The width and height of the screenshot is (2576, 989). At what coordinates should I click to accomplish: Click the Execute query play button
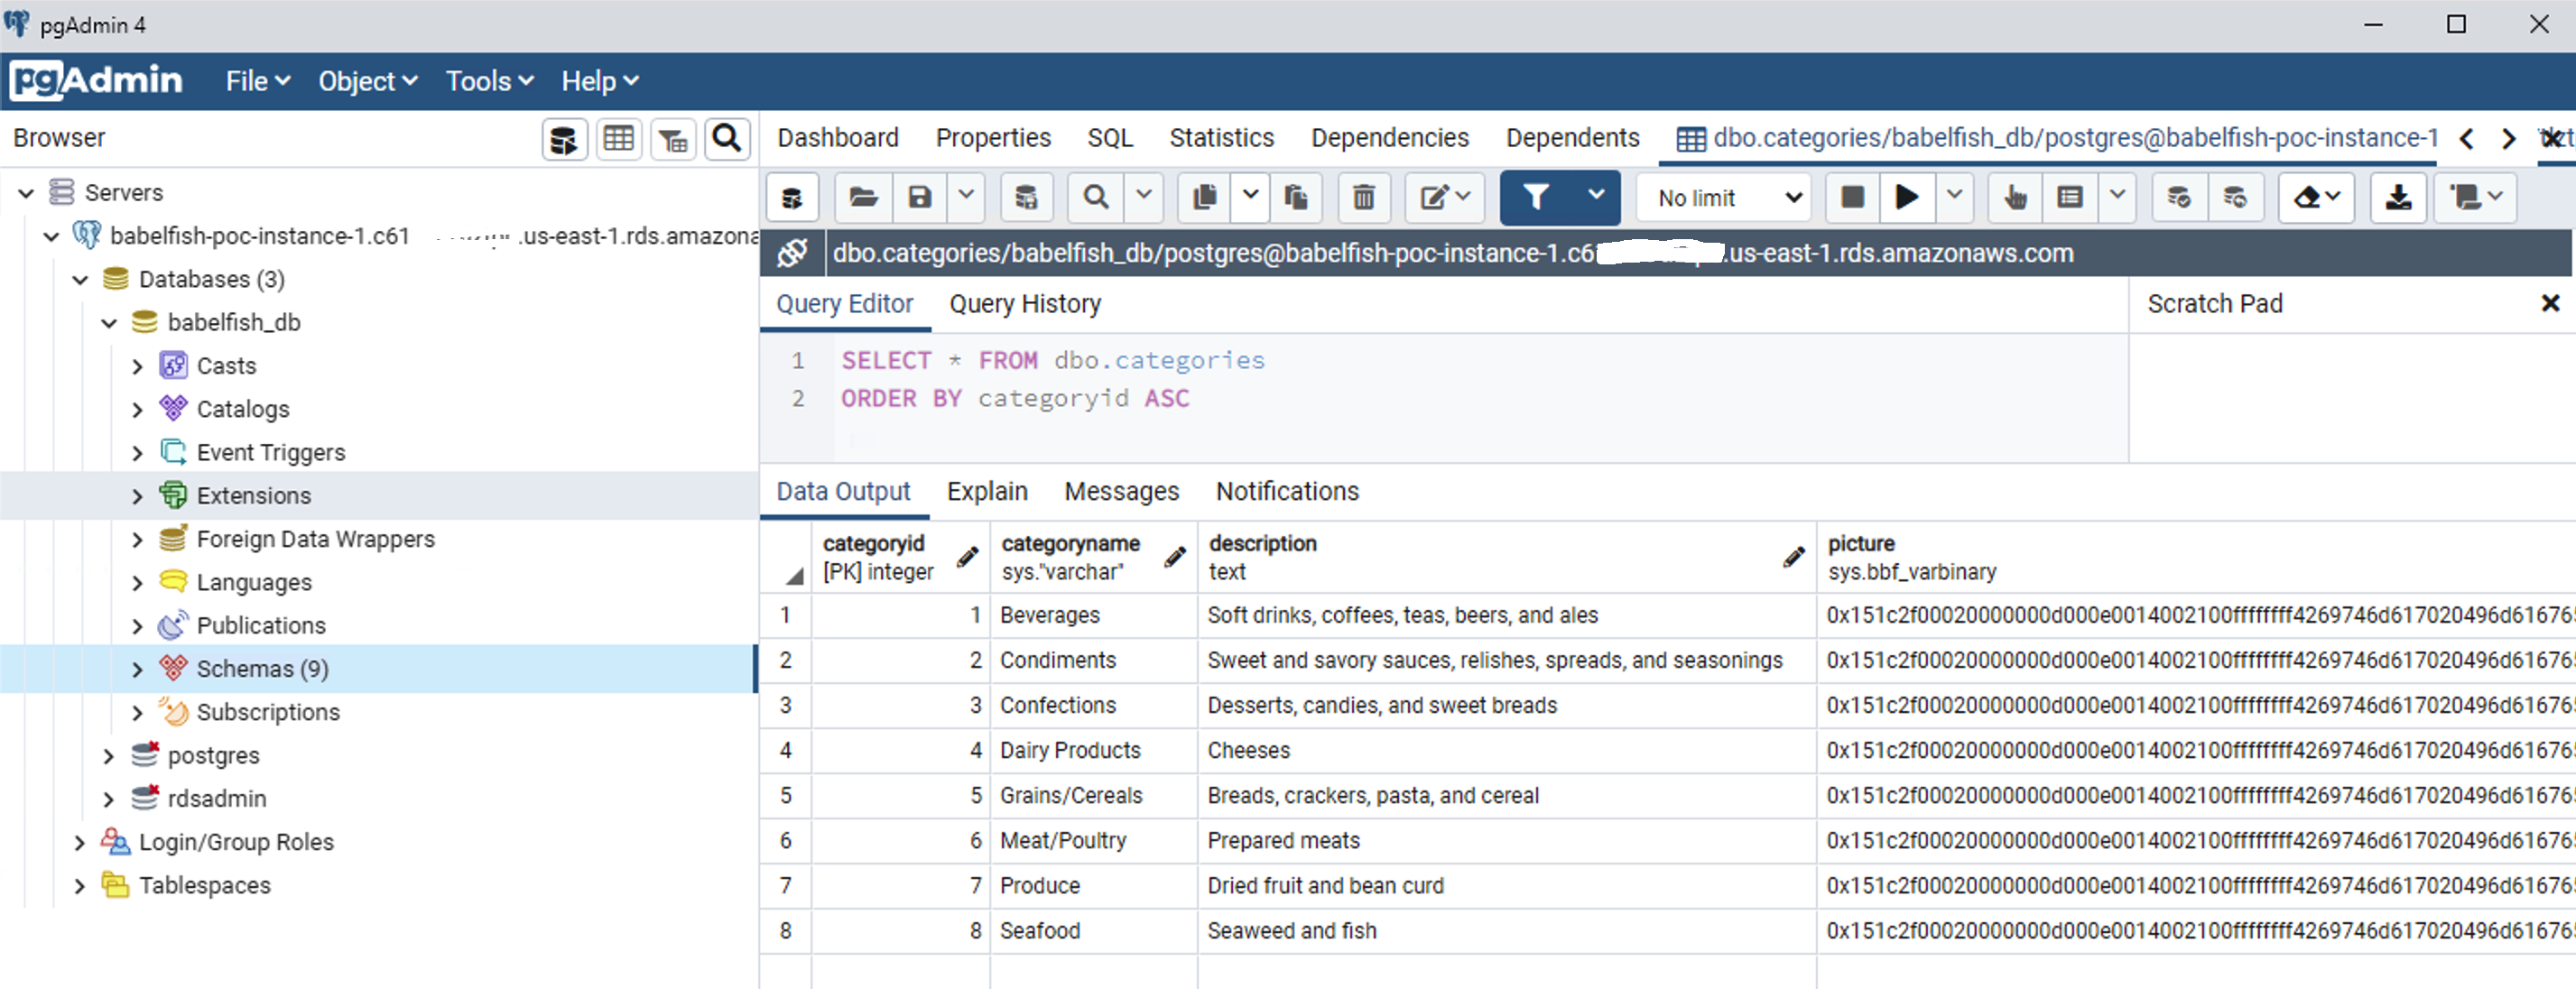1906,197
